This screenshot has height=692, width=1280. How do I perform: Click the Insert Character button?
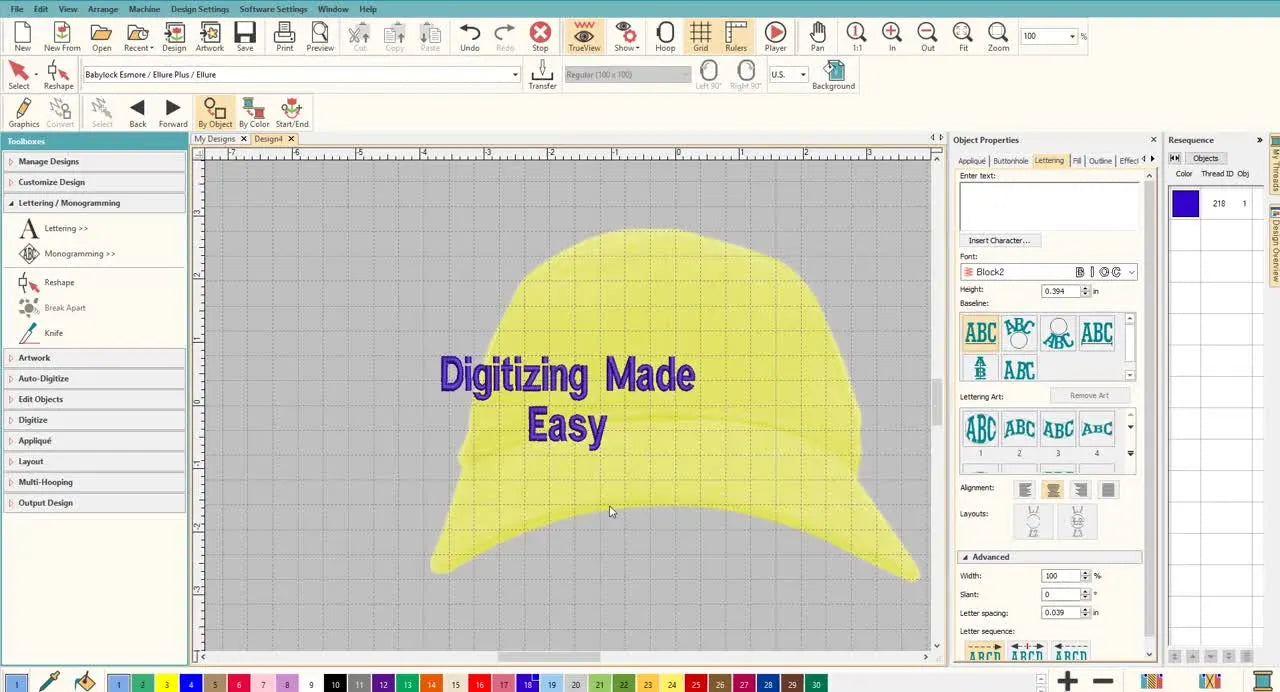click(999, 240)
